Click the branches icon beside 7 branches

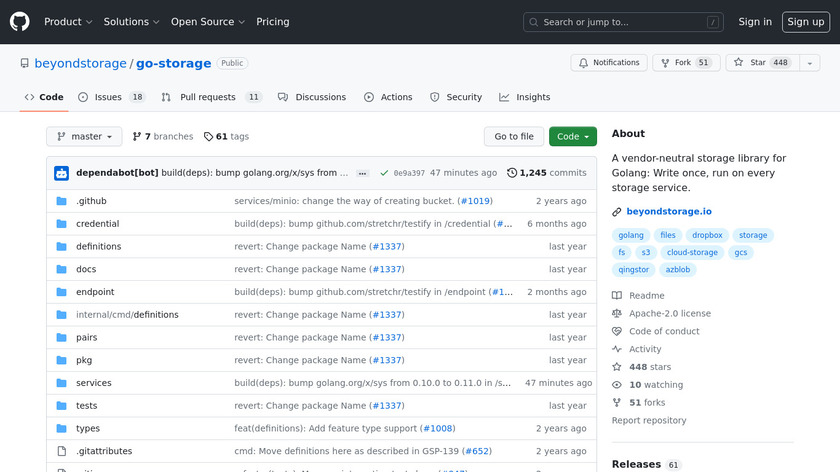(137, 137)
